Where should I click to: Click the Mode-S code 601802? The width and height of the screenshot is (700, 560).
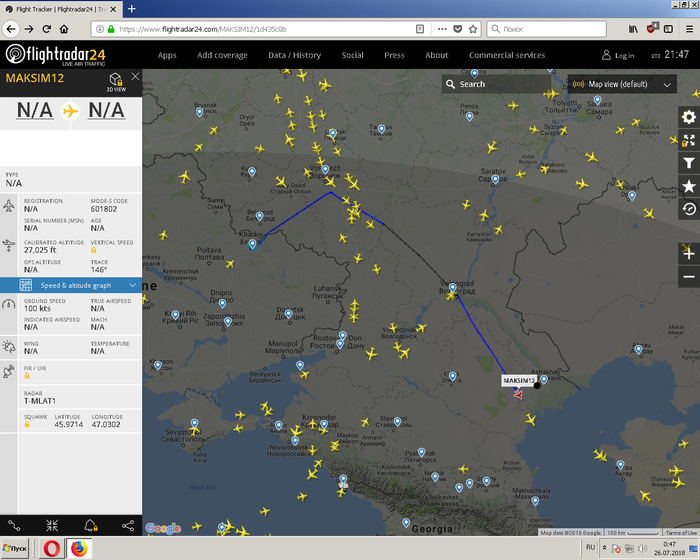(104, 209)
